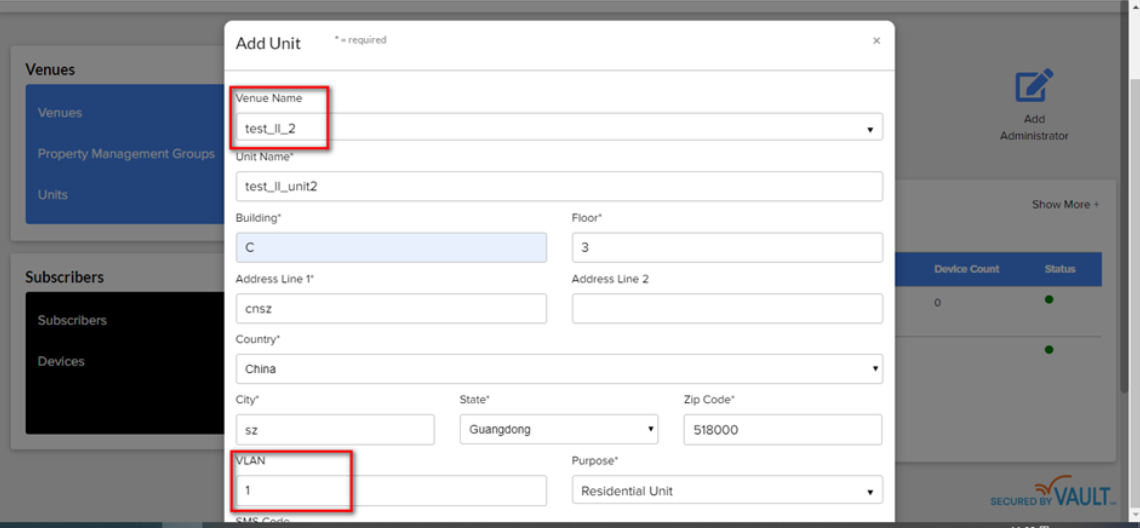This screenshot has width=1140, height=532.
Task: Select Devices in the Subscribers panel
Action: pos(61,362)
